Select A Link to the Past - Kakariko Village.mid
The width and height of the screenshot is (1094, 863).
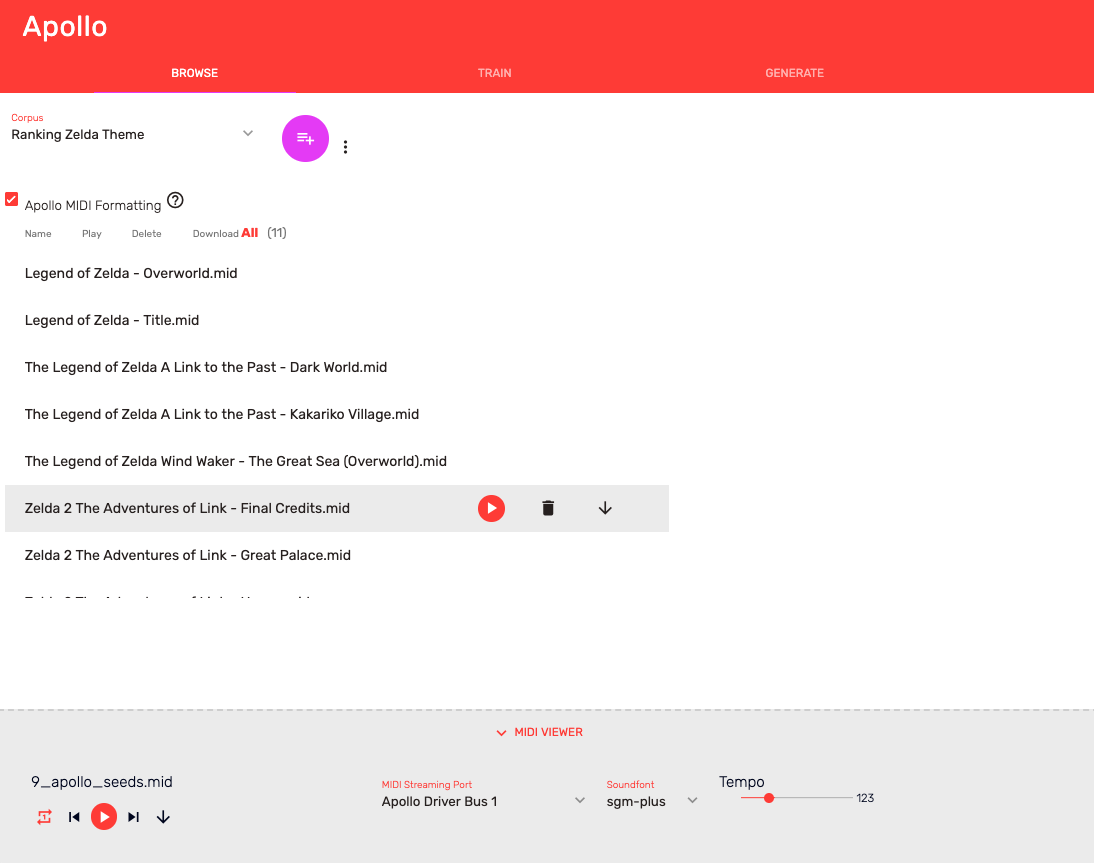337,414
